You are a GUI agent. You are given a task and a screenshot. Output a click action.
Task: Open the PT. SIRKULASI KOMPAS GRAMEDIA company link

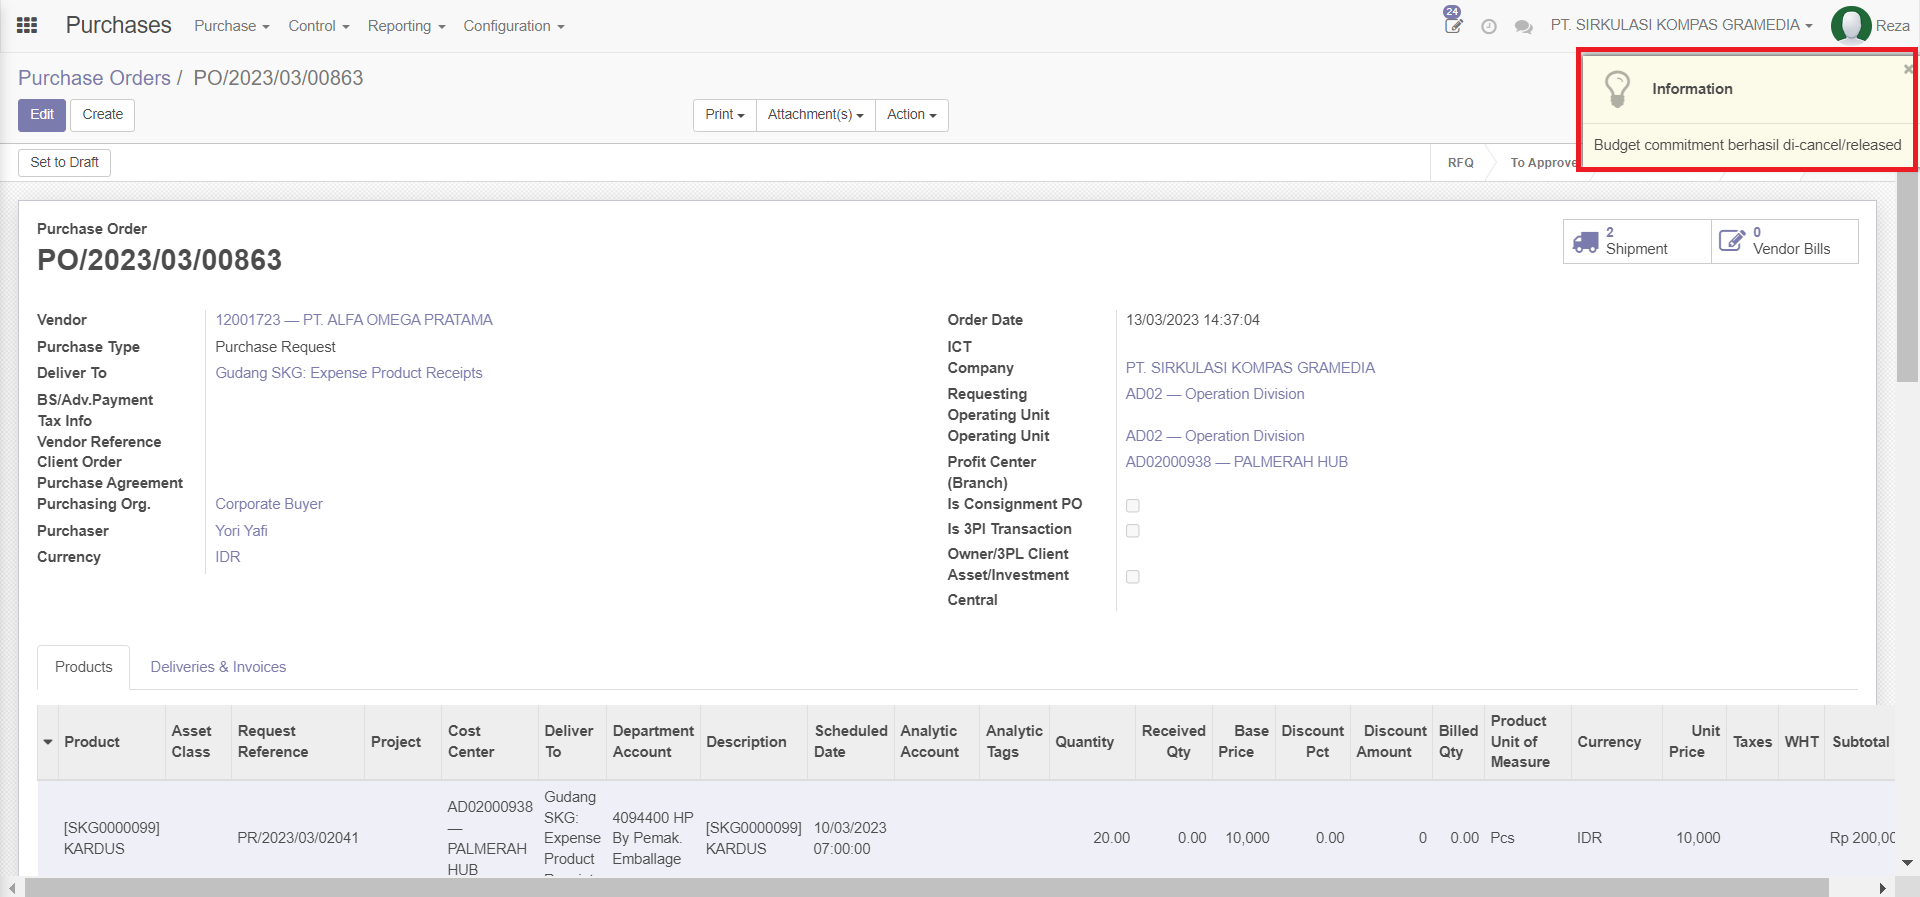1250,368
